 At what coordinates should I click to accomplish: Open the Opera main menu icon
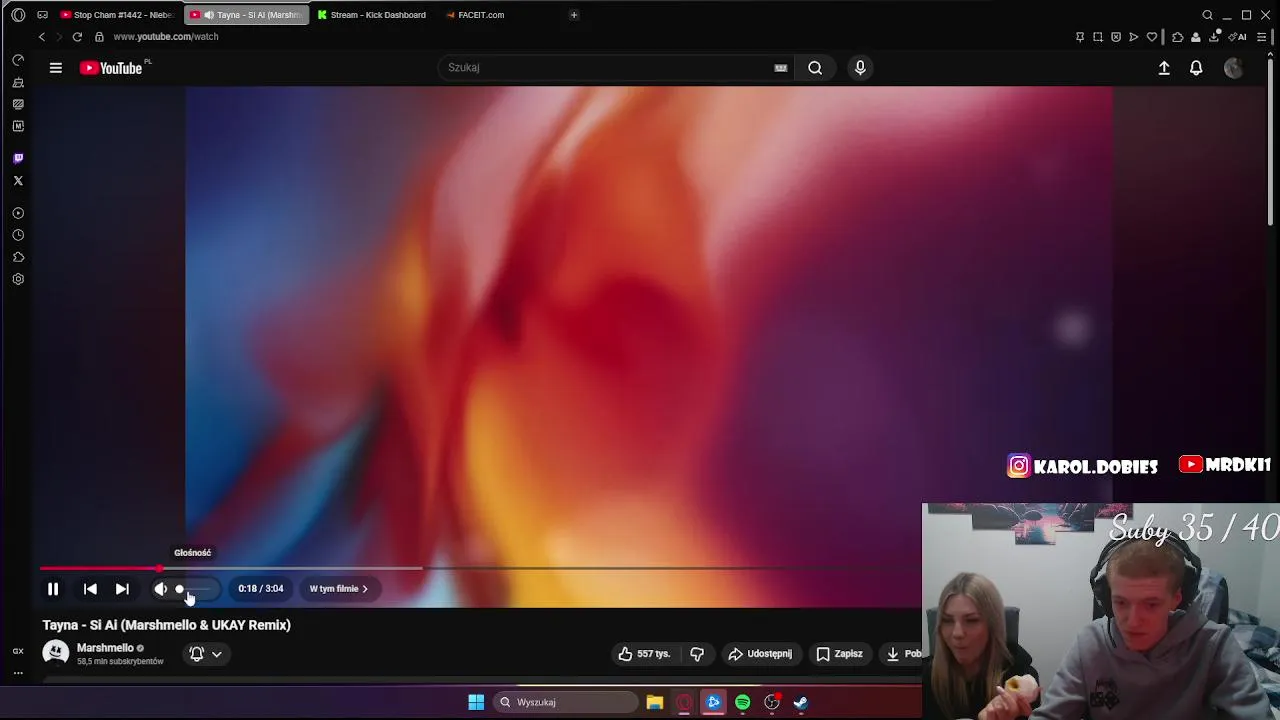click(x=18, y=15)
